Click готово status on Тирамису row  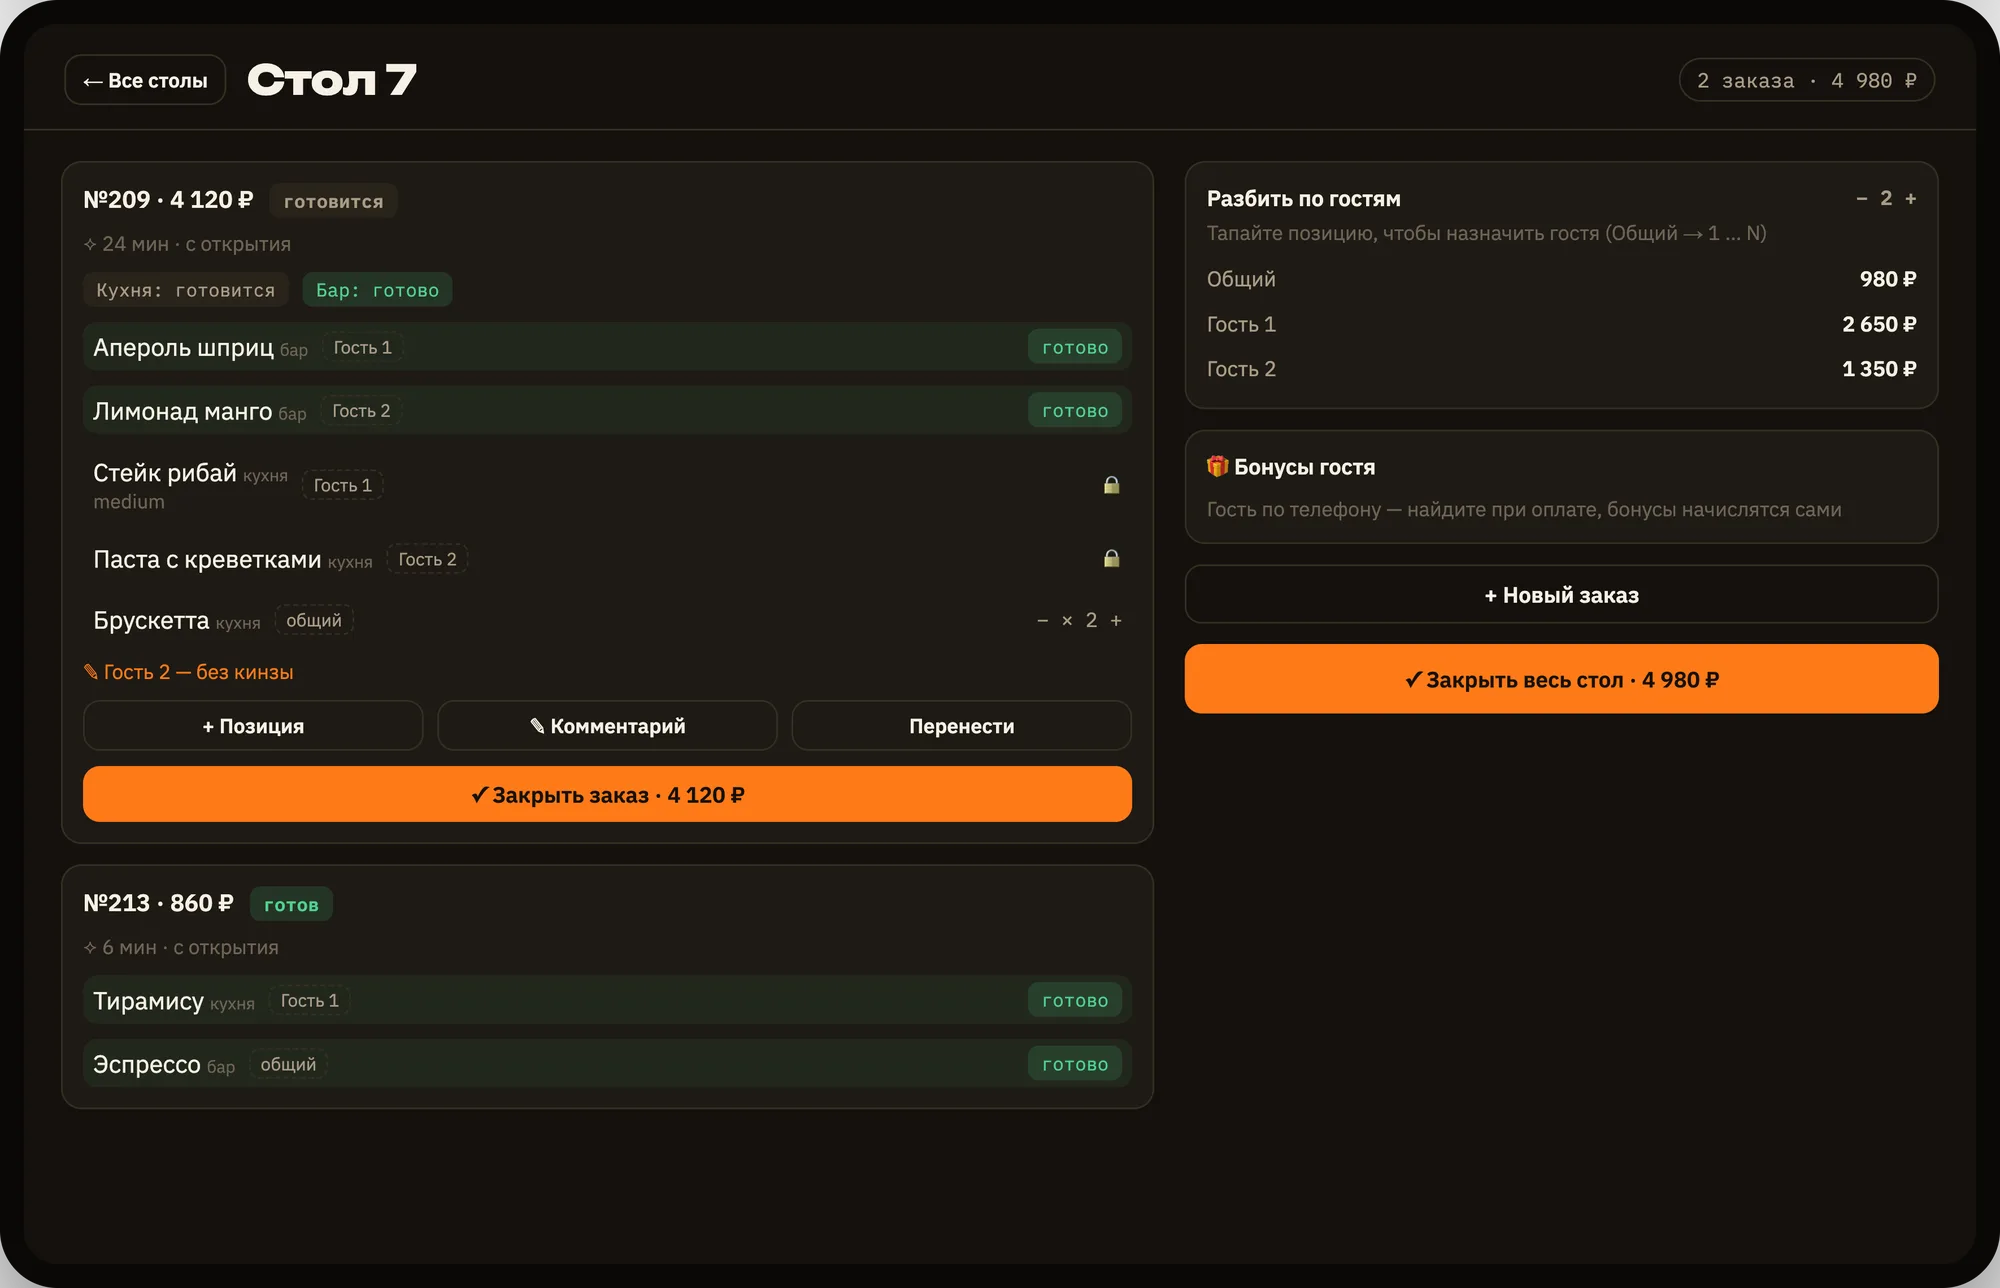point(1075,1001)
